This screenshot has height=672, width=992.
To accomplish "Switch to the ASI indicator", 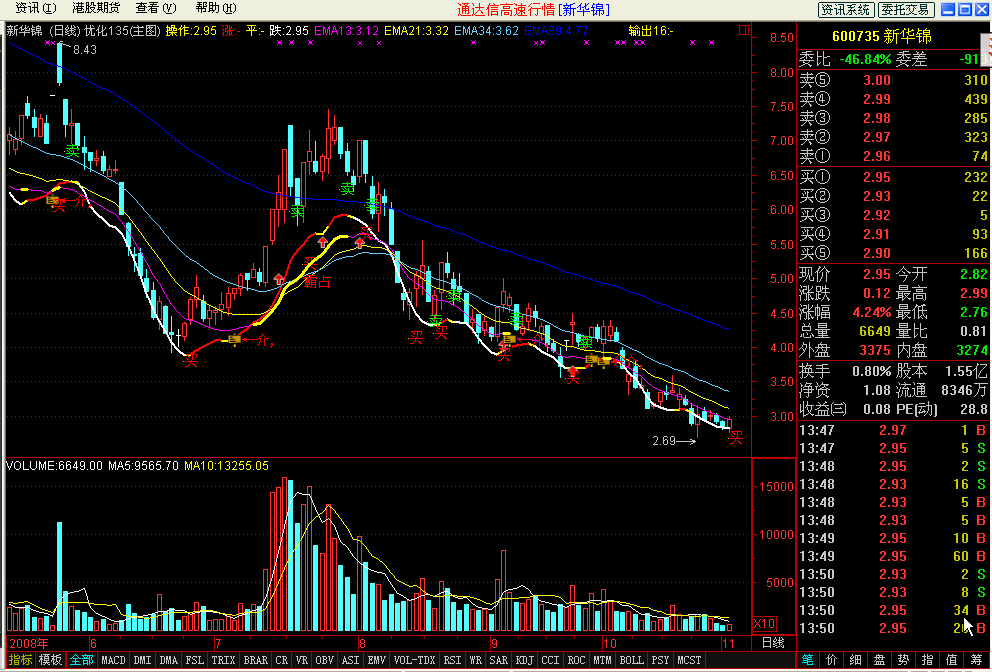I will 350,660.
